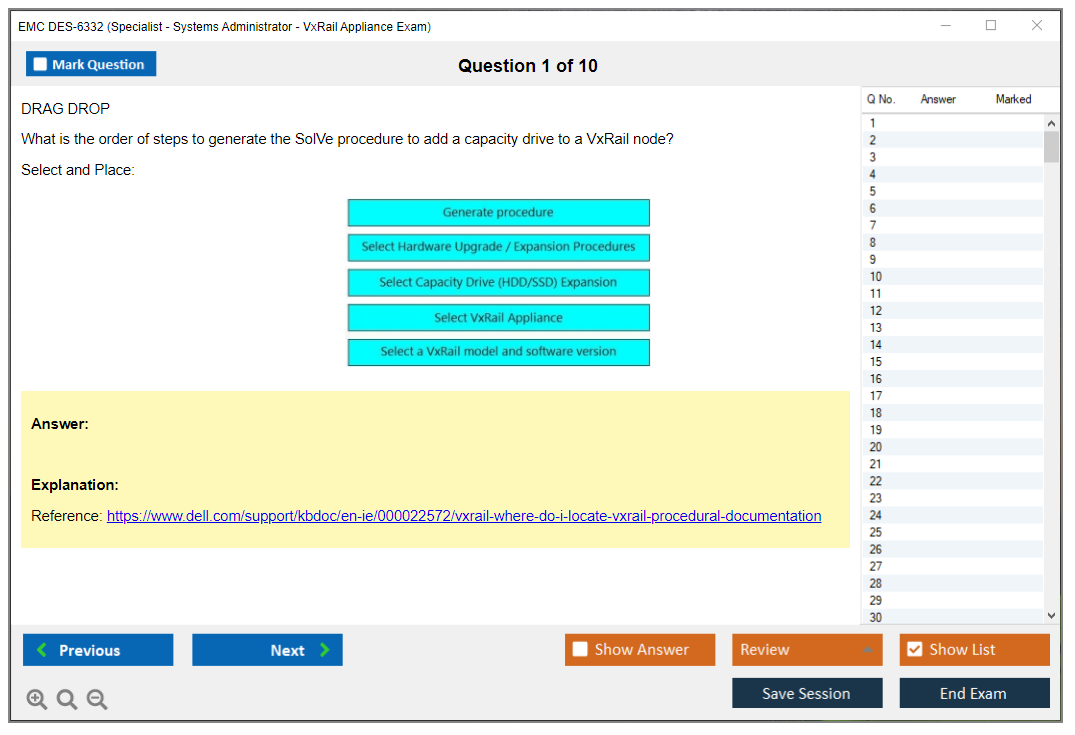This screenshot has width=1075, height=735.
Task: Go to the Next question
Action: pos(267,650)
